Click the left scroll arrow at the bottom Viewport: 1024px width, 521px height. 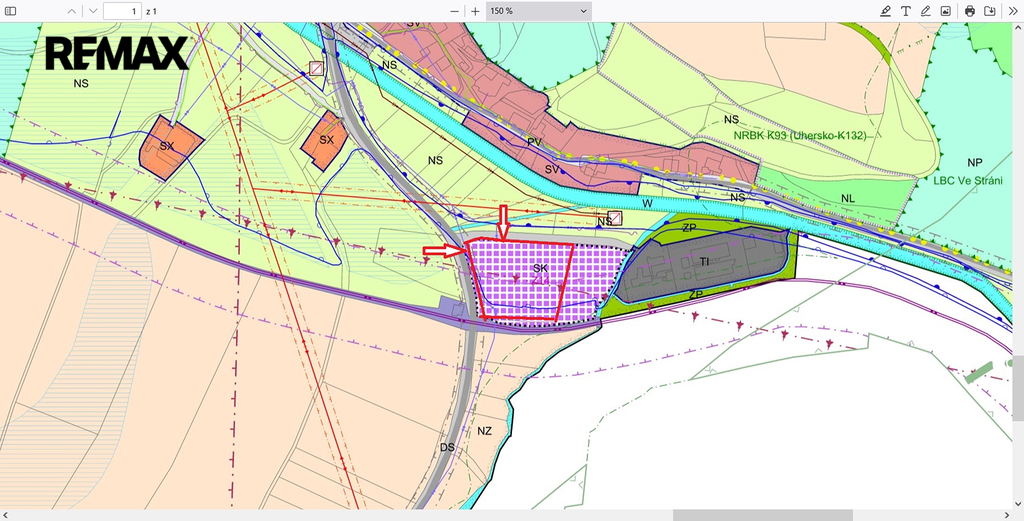(5, 515)
